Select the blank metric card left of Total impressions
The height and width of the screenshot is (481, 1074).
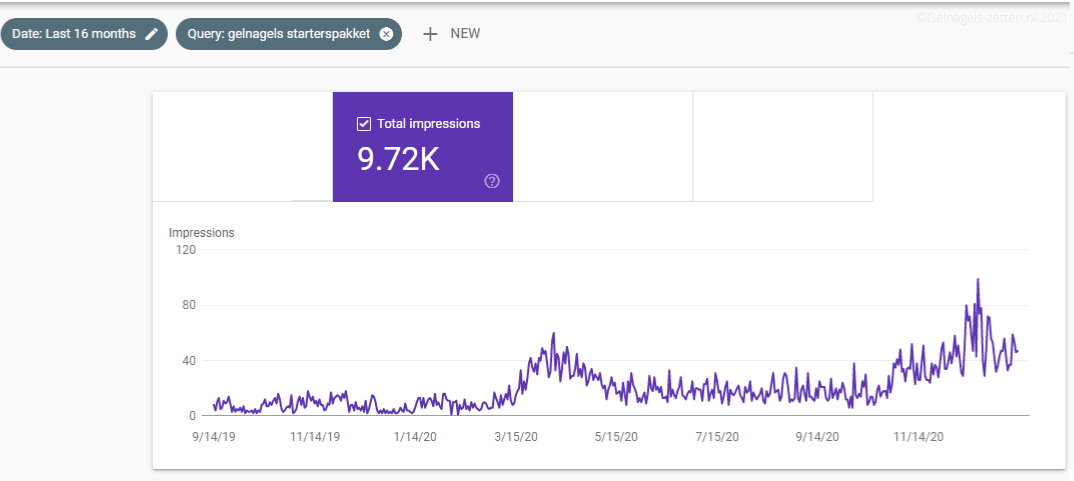click(242, 147)
